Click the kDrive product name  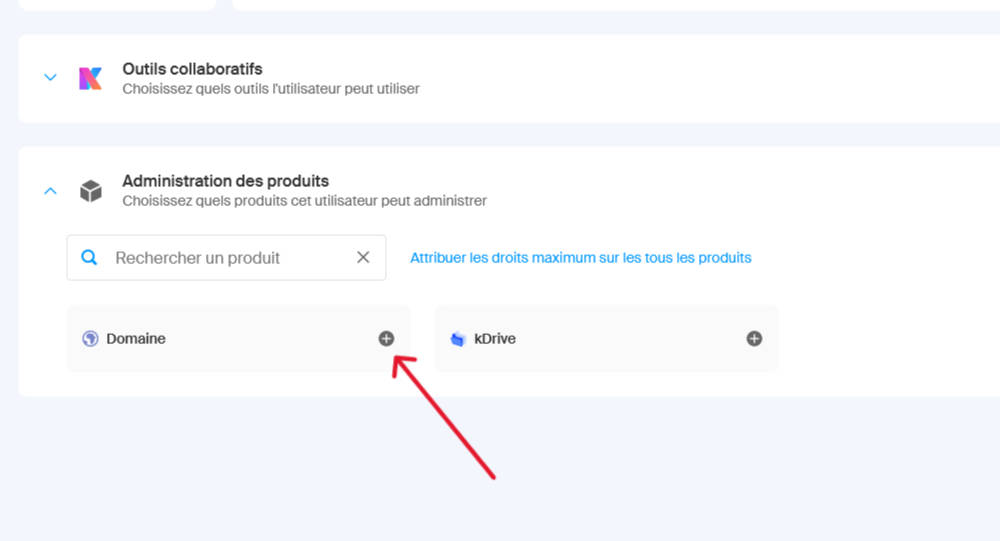(x=496, y=339)
